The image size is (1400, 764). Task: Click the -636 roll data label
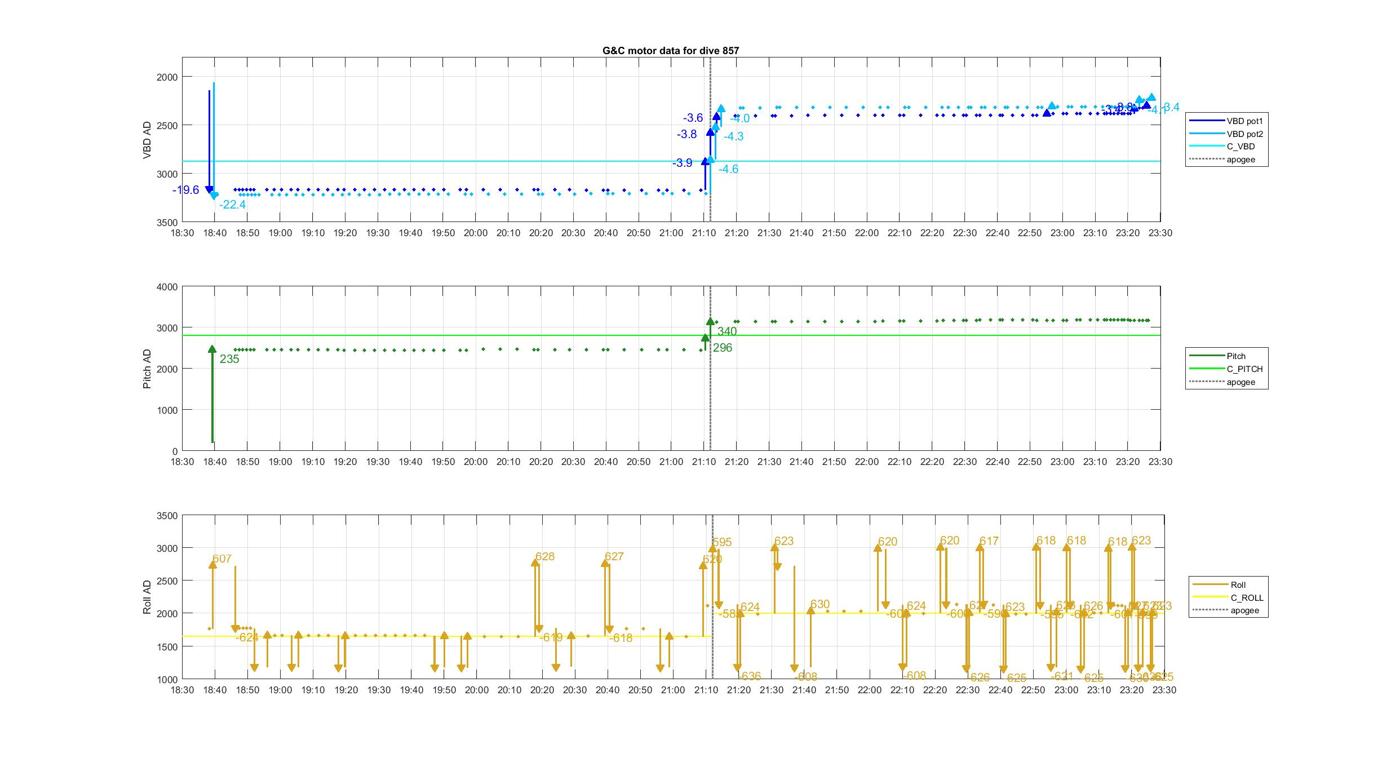pyautogui.click(x=748, y=676)
